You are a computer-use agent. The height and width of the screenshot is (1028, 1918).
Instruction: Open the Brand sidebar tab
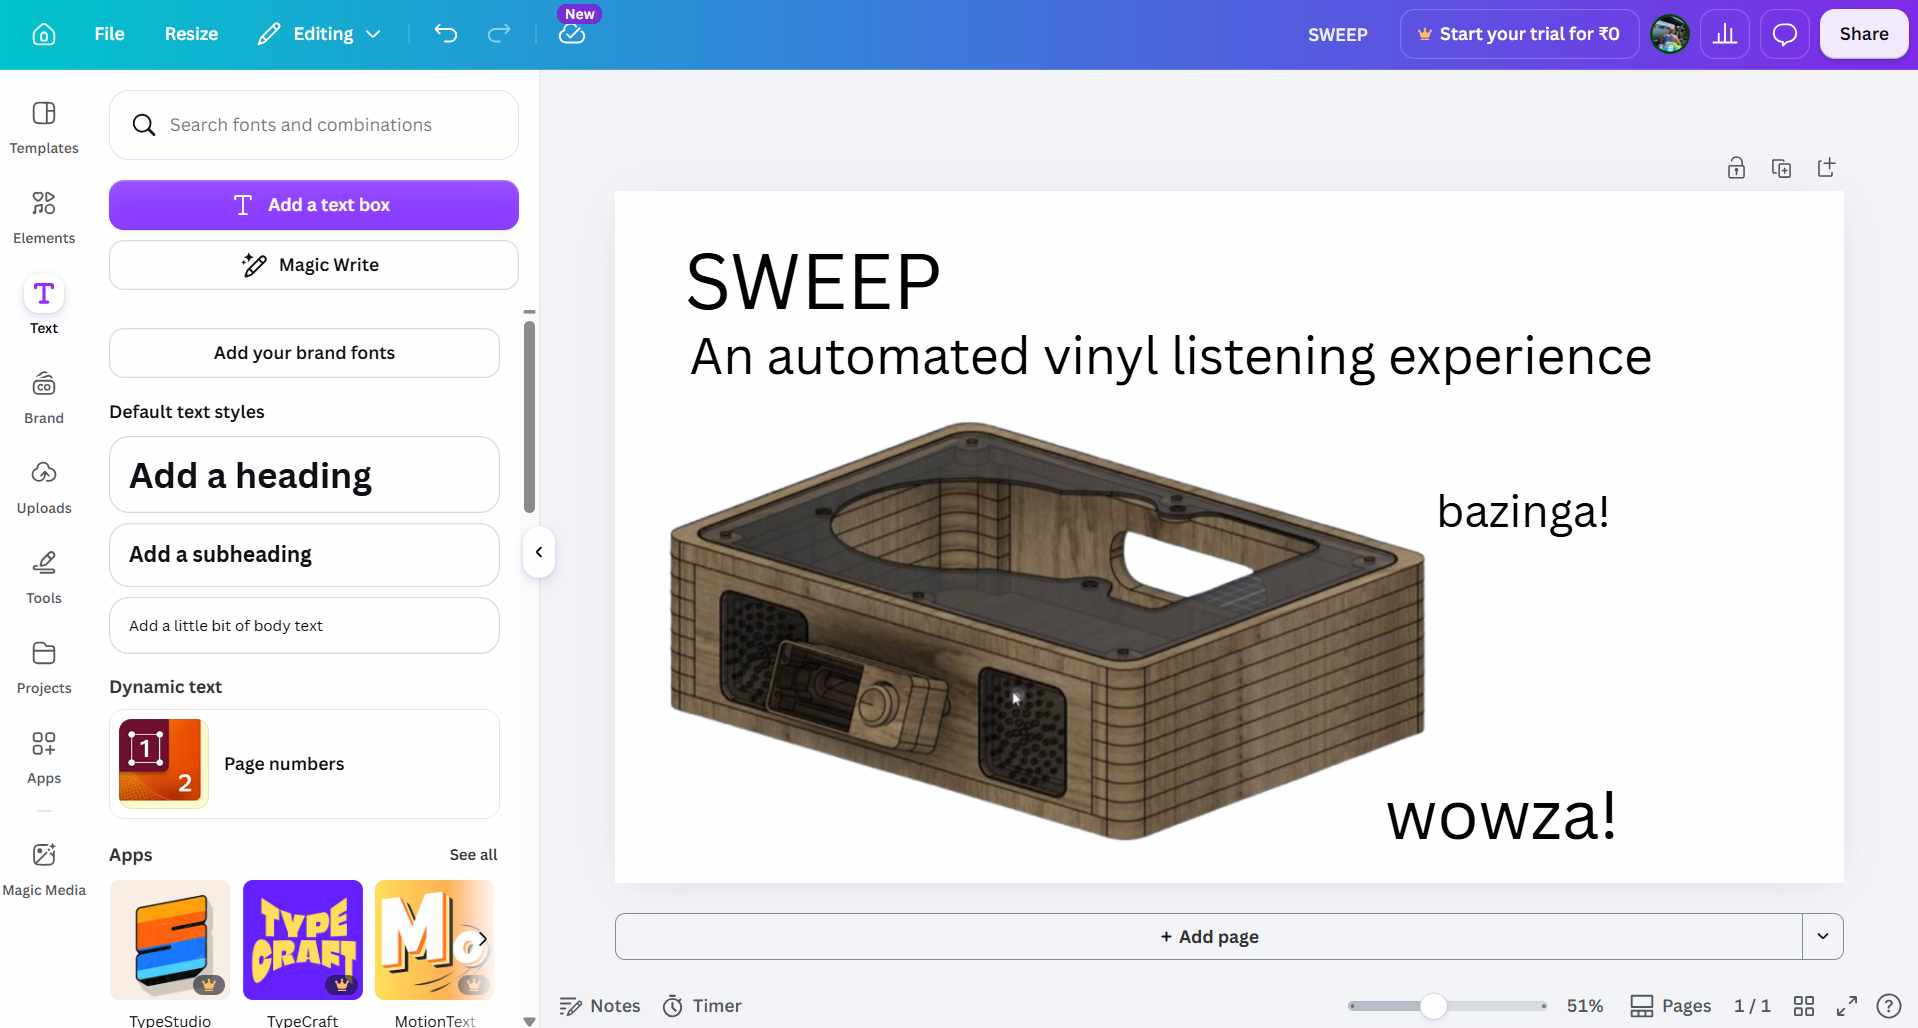click(x=44, y=398)
